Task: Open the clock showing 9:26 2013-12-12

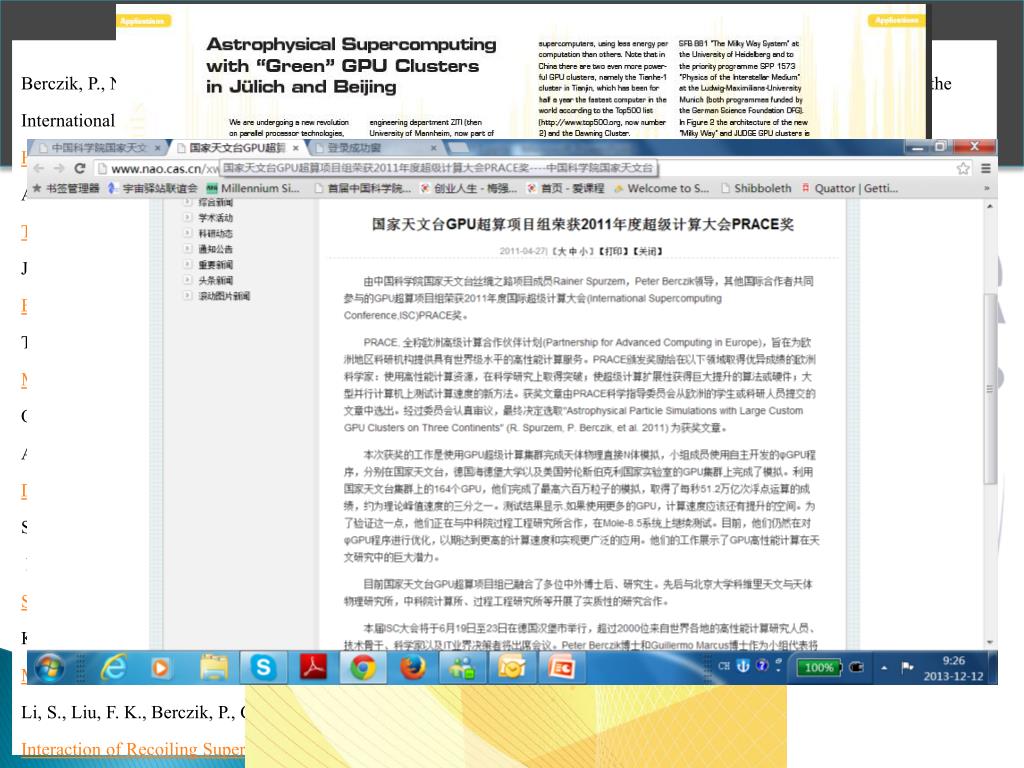Action: point(953,668)
